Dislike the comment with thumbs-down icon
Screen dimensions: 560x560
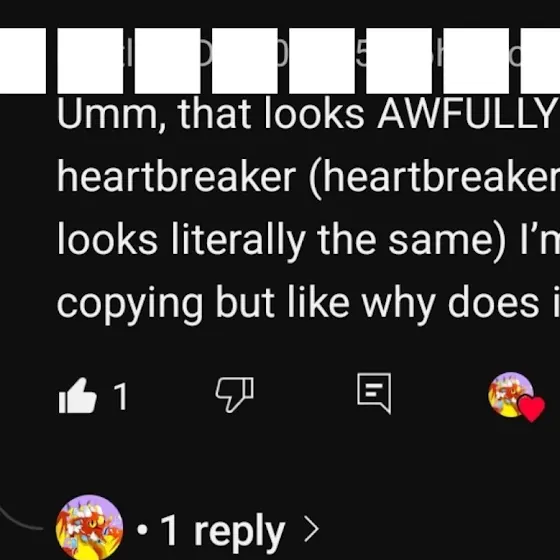[x=235, y=394]
